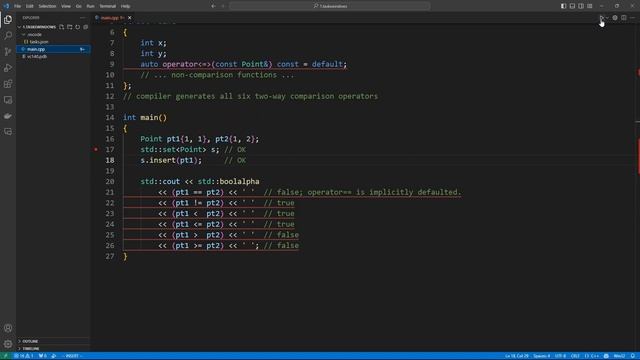Open the Remote Explorer view

coord(8,100)
